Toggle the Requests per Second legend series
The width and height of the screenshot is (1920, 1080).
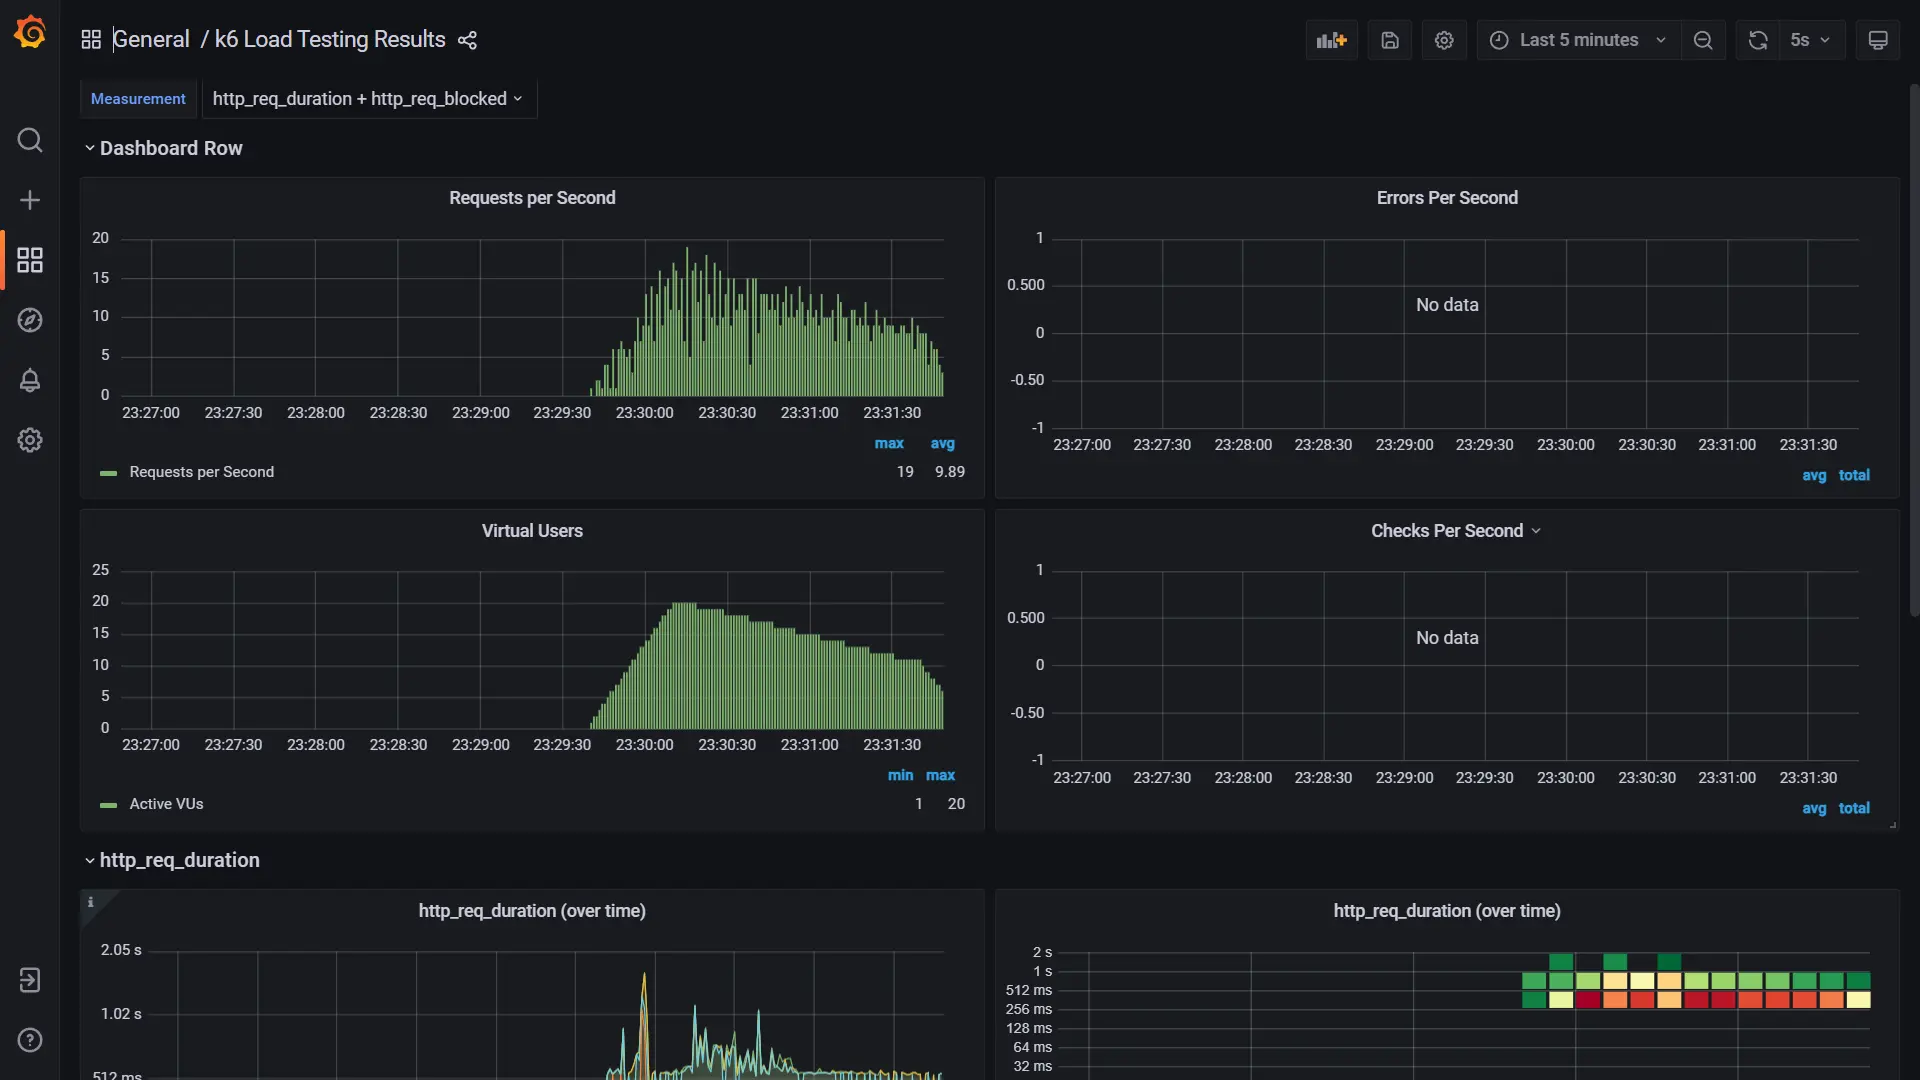coord(201,472)
